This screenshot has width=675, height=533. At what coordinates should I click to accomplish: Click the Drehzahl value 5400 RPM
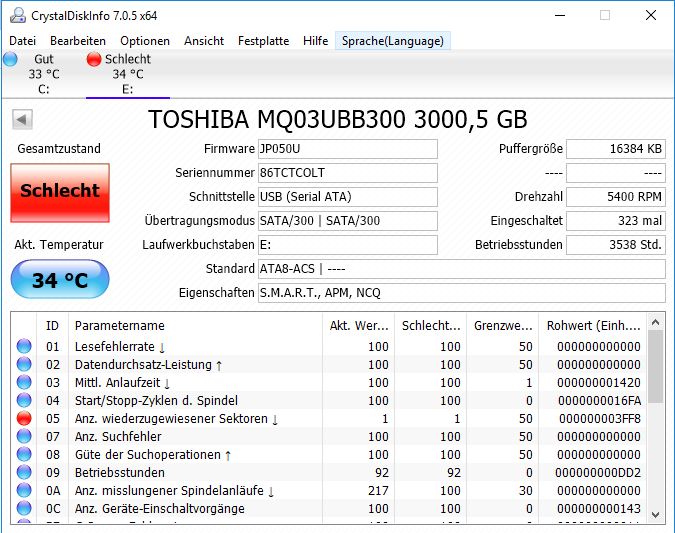pyautogui.click(x=616, y=197)
